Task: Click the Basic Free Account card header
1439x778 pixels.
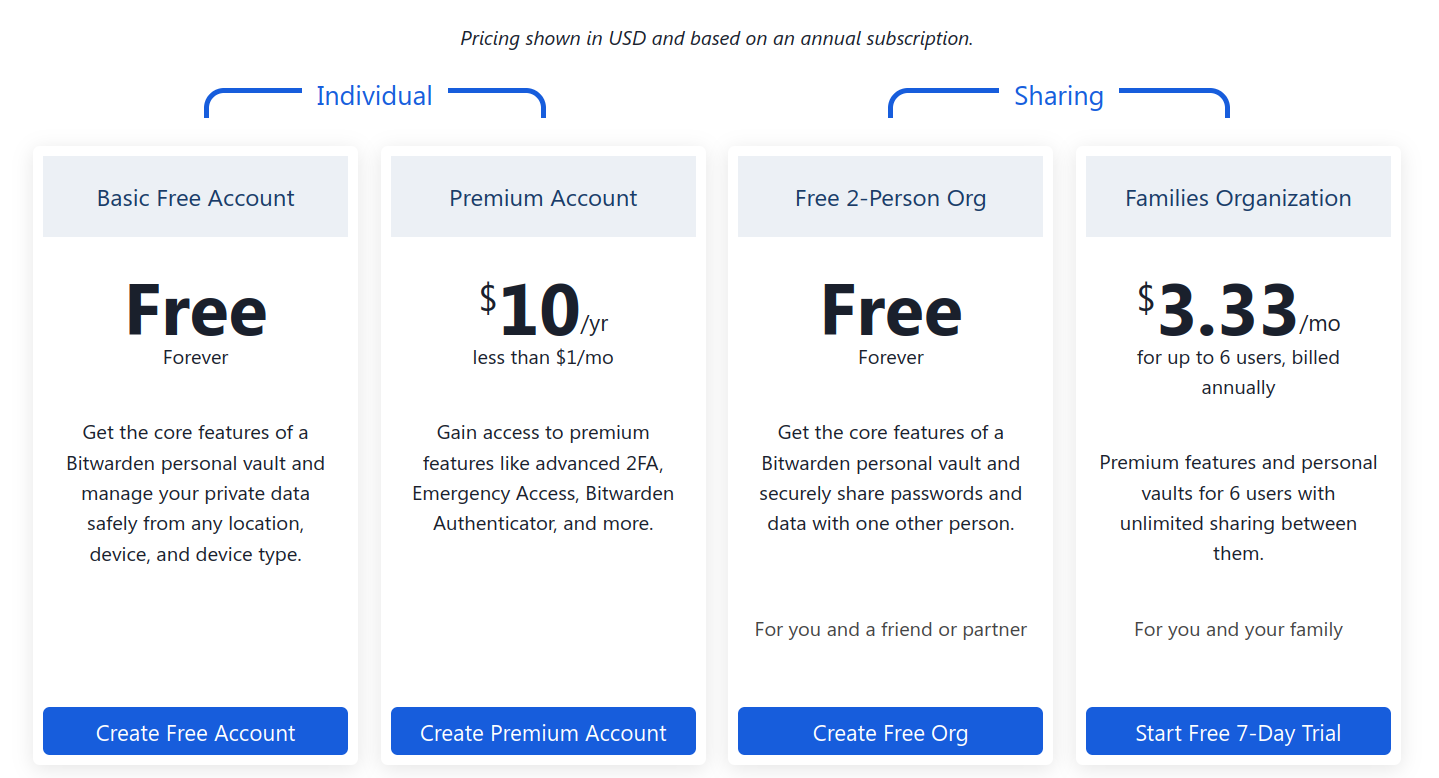Action: coord(195,198)
